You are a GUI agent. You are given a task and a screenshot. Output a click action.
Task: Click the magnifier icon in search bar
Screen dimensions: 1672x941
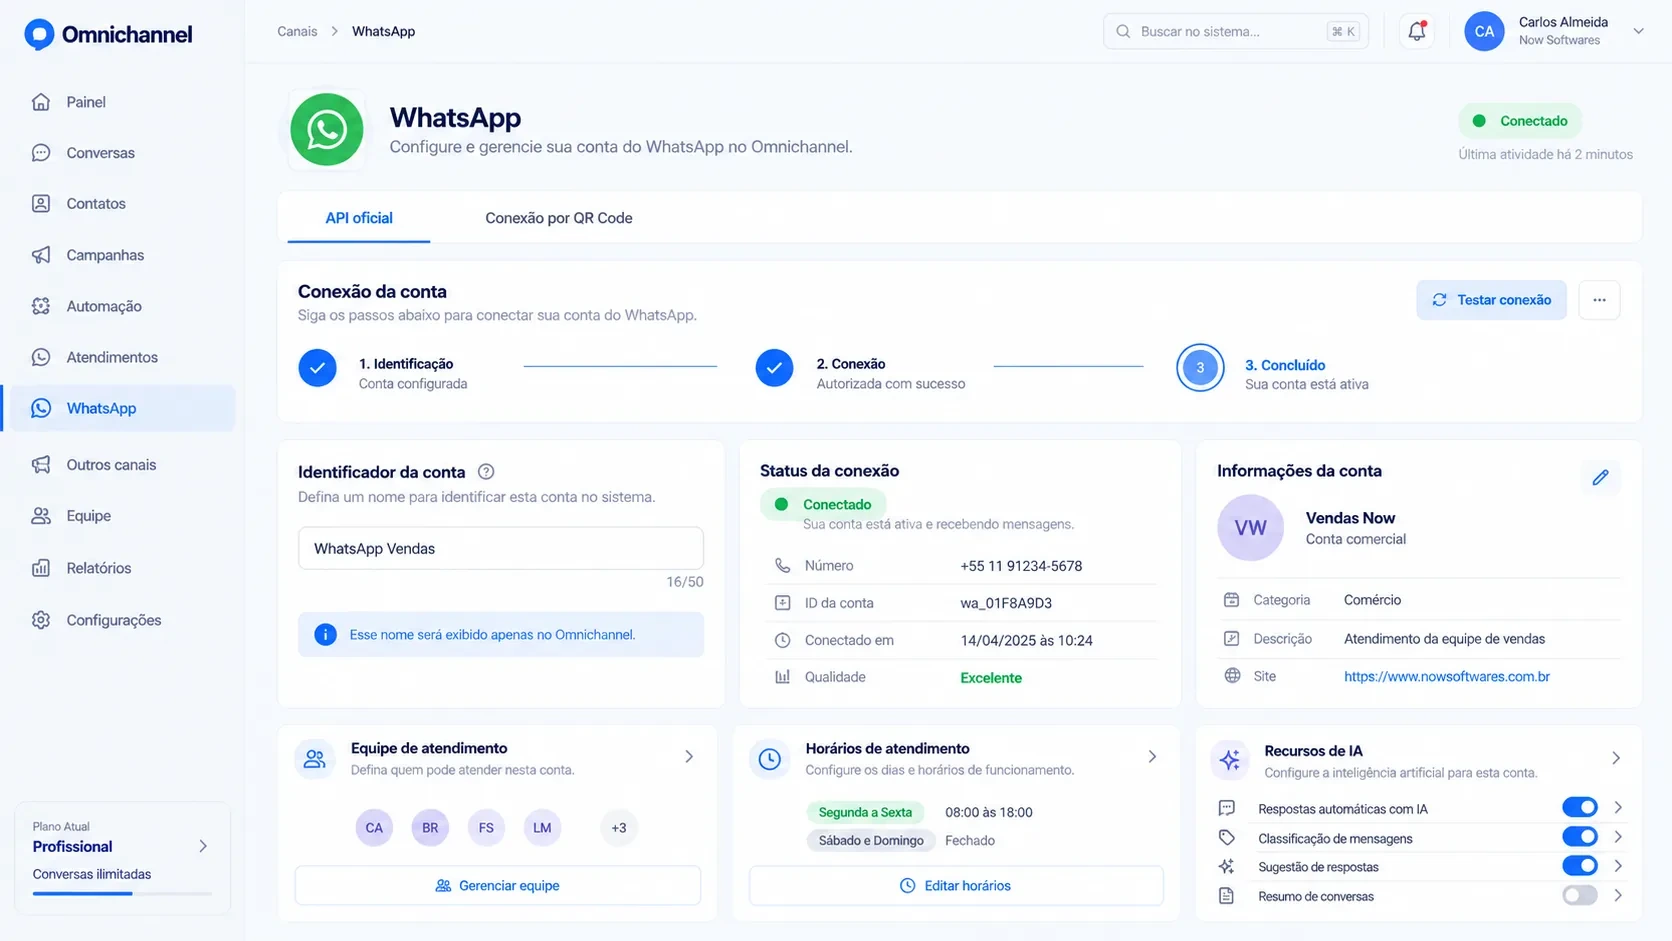click(1123, 32)
